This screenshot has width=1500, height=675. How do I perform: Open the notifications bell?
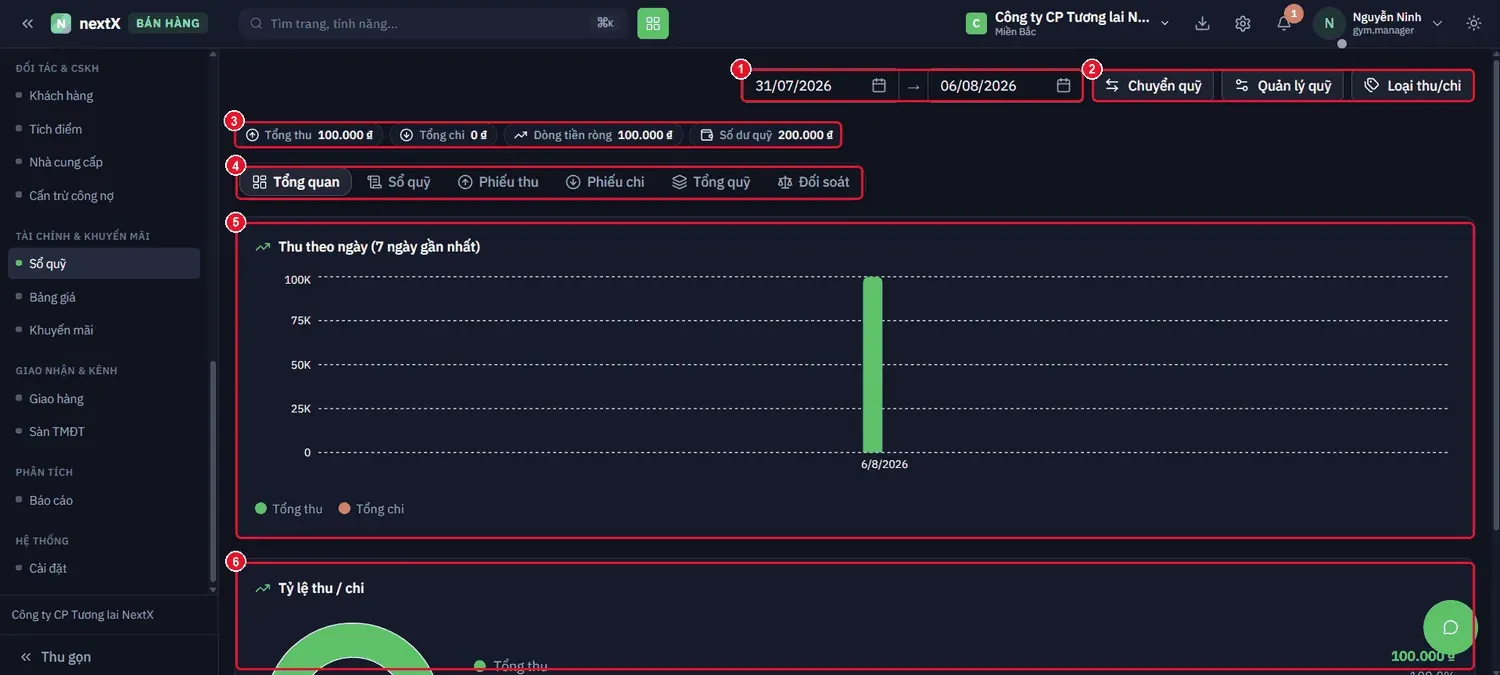(1284, 23)
